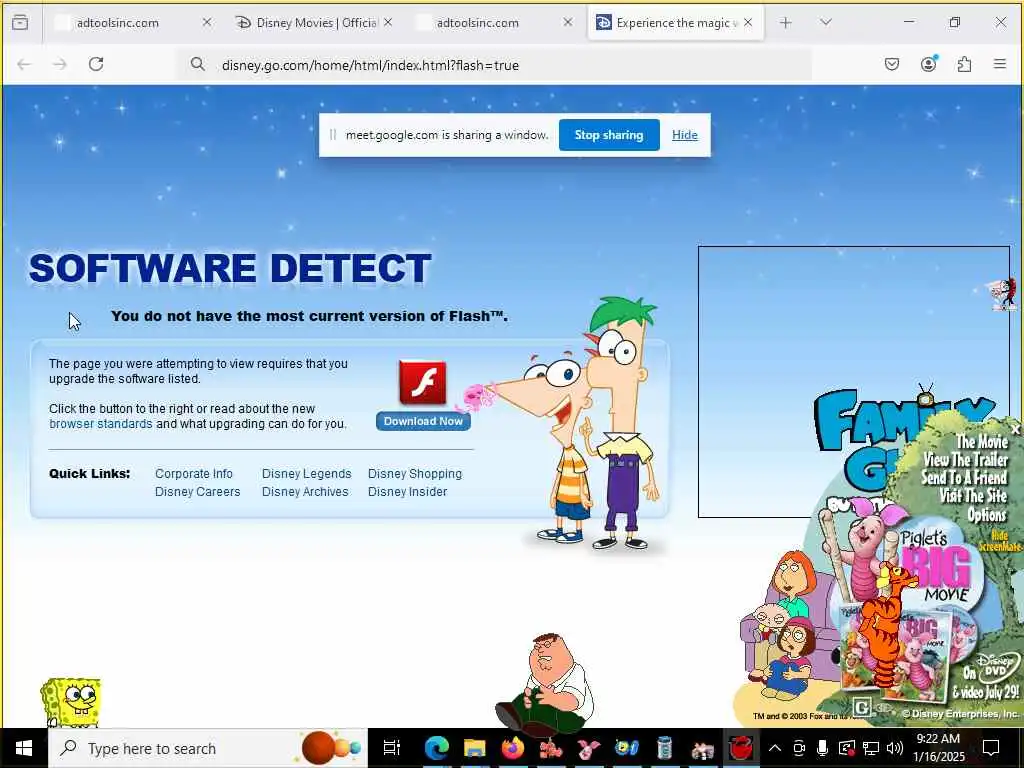Open the Disney Shopping link
This screenshot has height=768, width=1024.
415,473
